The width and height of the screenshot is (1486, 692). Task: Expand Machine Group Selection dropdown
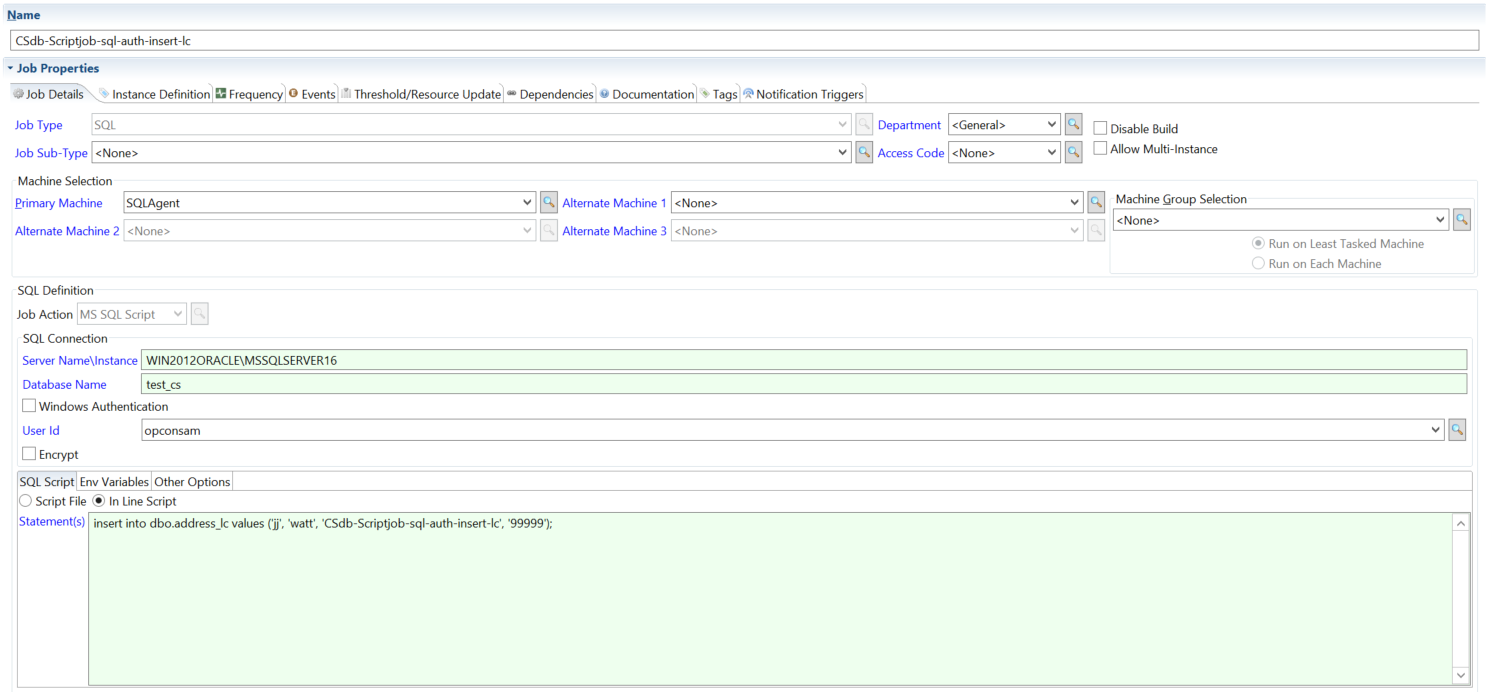(1441, 220)
